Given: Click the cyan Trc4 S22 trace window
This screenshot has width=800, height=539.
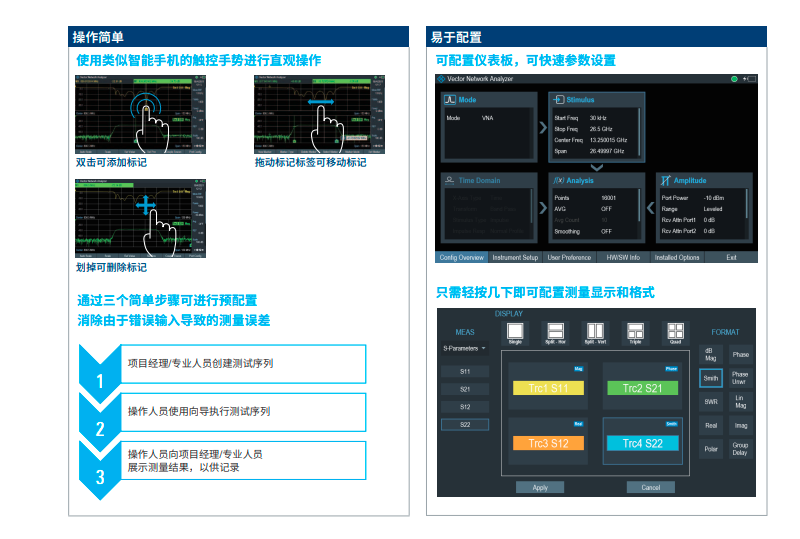Looking at the screenshot, I should [x=643, y=442].
